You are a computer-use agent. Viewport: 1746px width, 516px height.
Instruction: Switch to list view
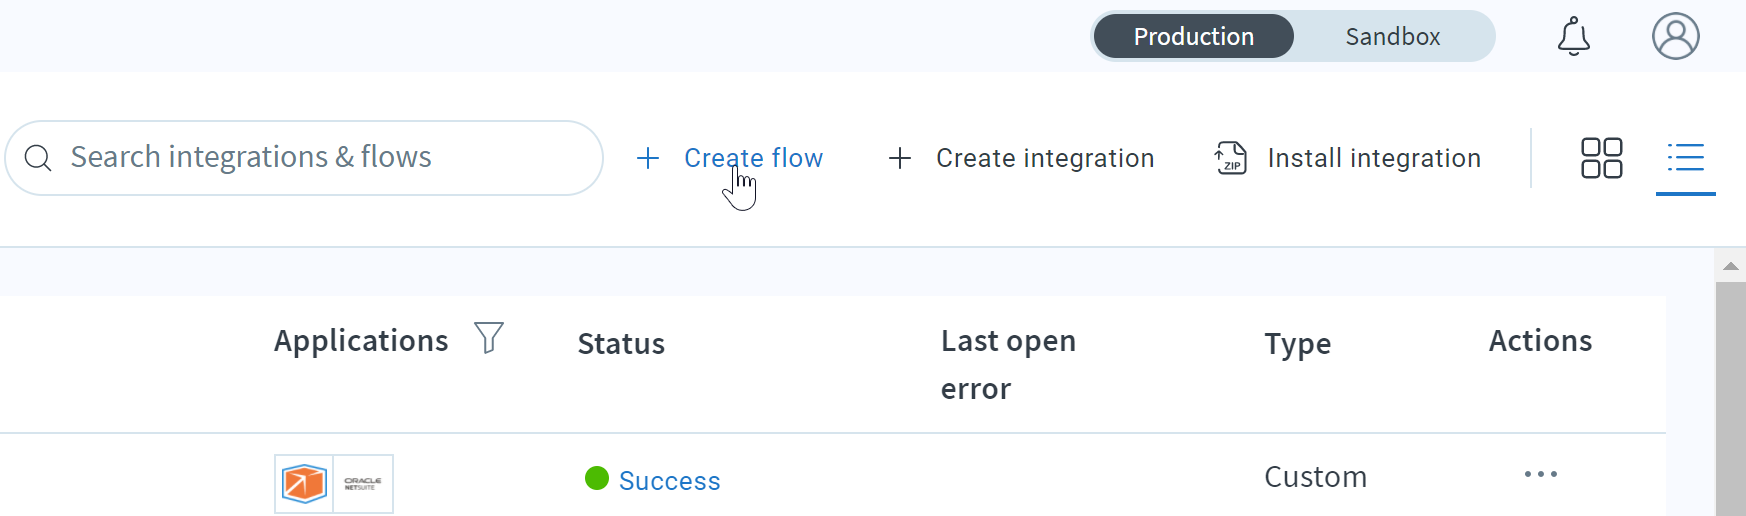pos(1685,158)
